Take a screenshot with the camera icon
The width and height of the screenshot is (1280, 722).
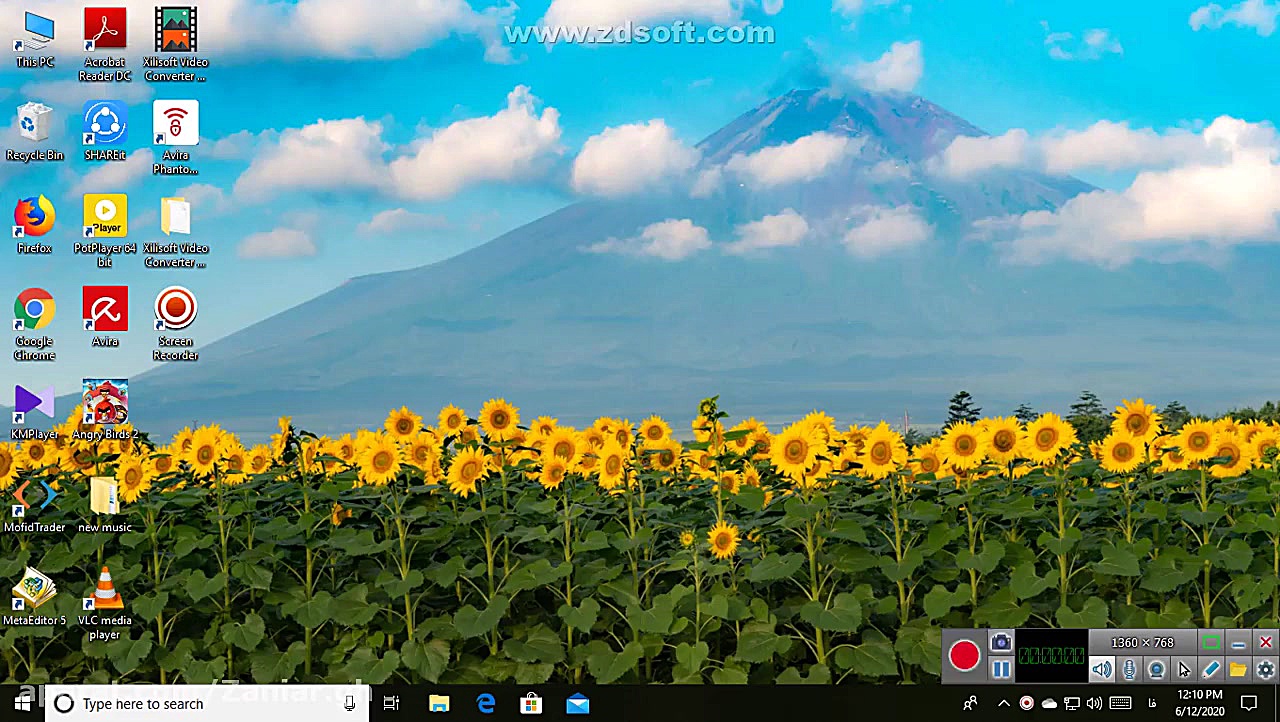pyautogui.click(x=1001, y=643)
